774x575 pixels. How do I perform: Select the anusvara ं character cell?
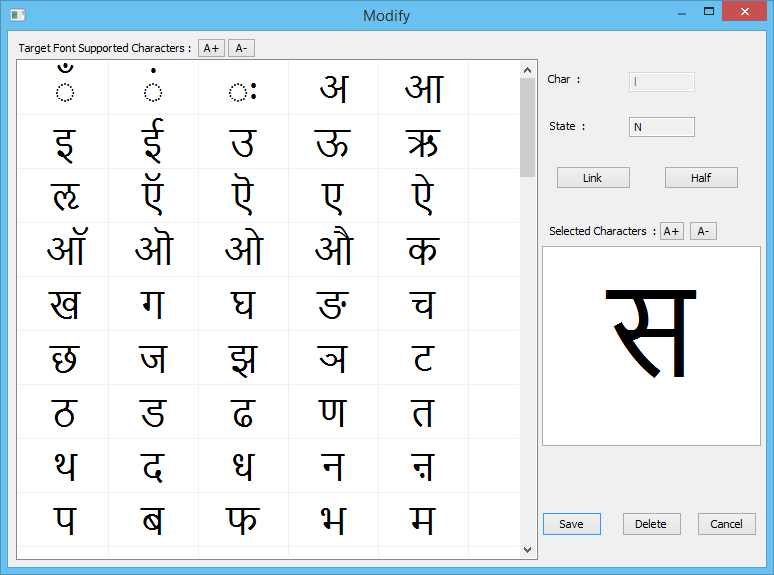pos(154,87)
